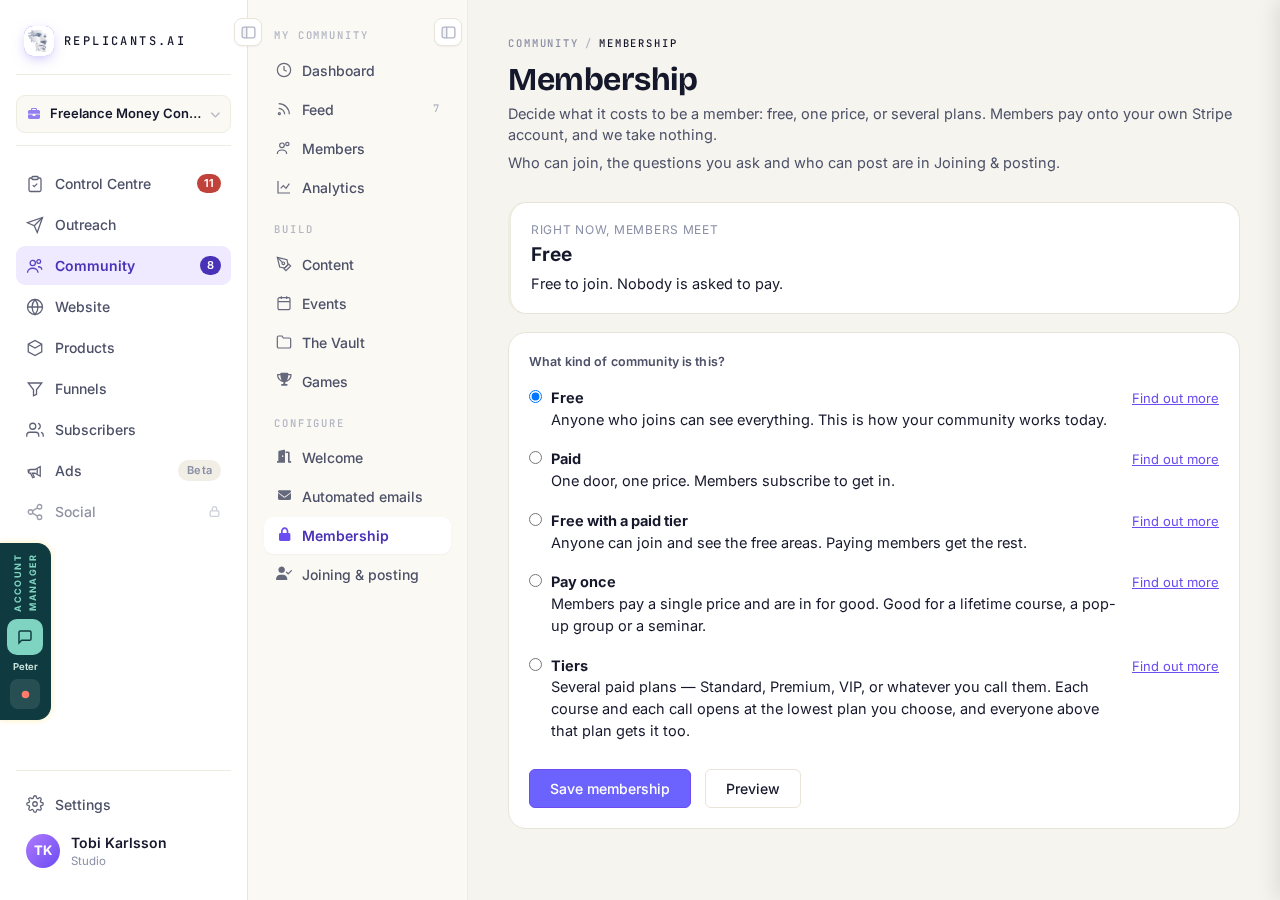Select the Paid community radio button

pos(536,458)
